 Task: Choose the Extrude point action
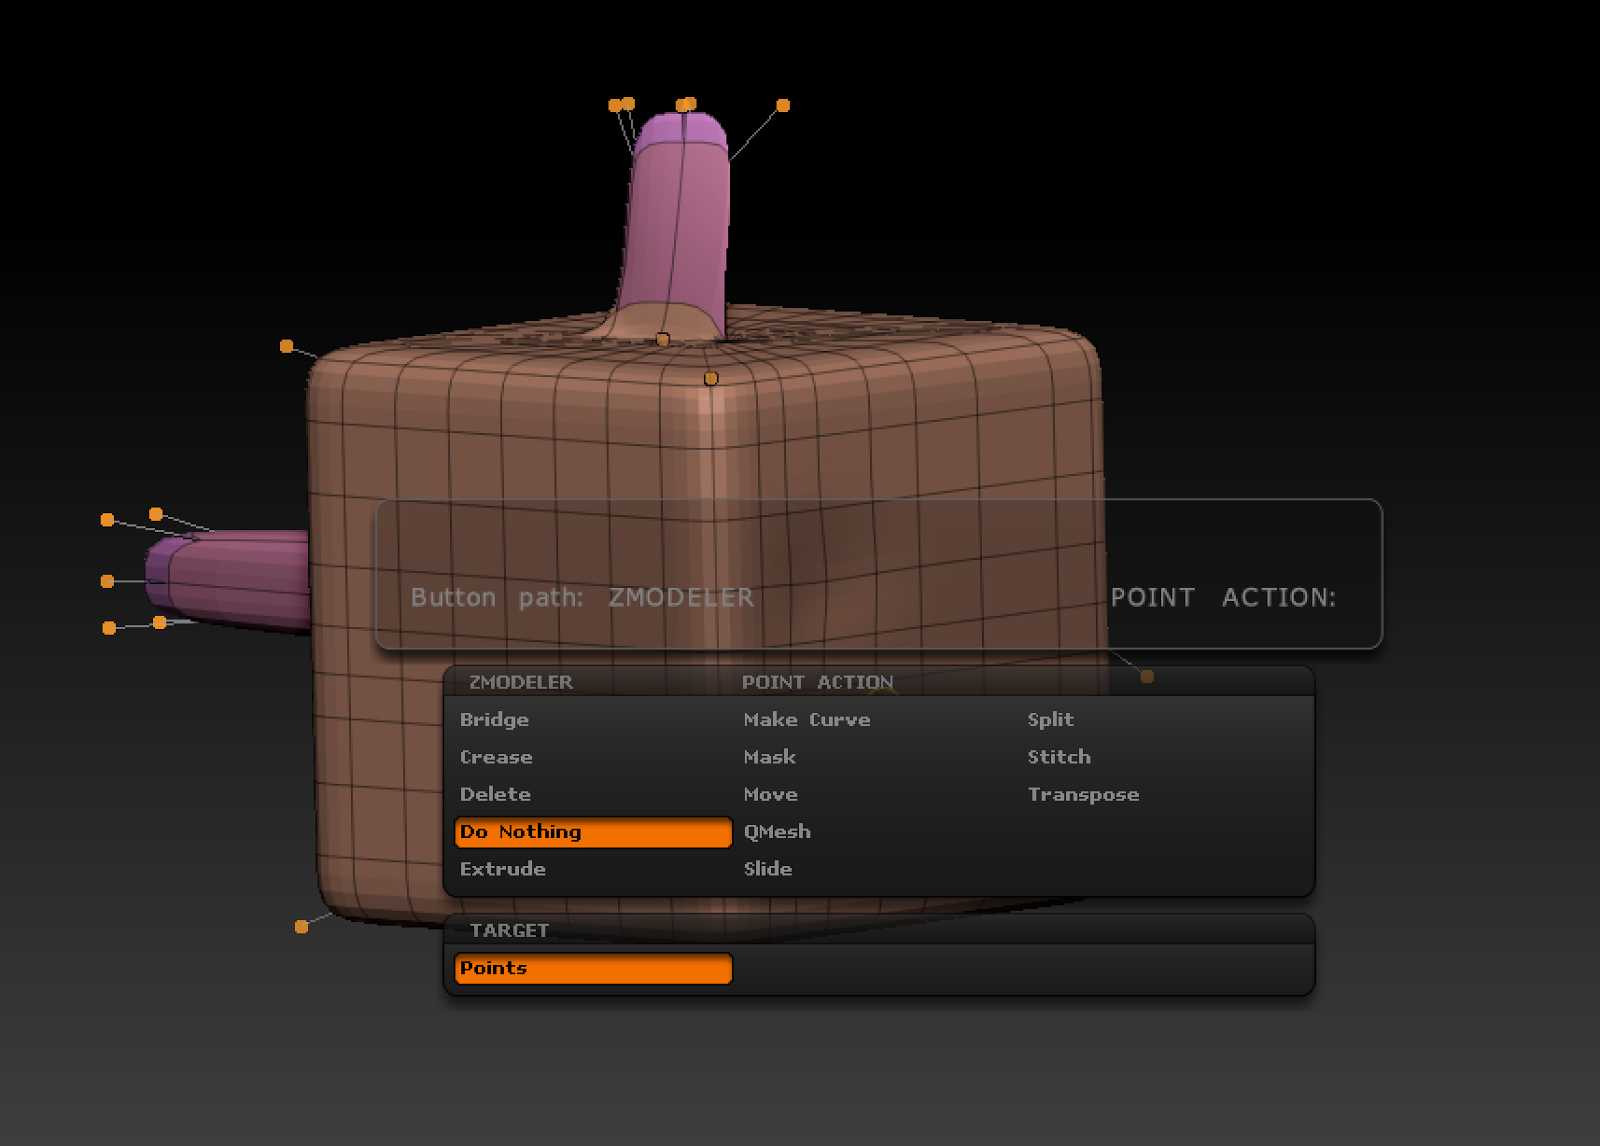502,869
